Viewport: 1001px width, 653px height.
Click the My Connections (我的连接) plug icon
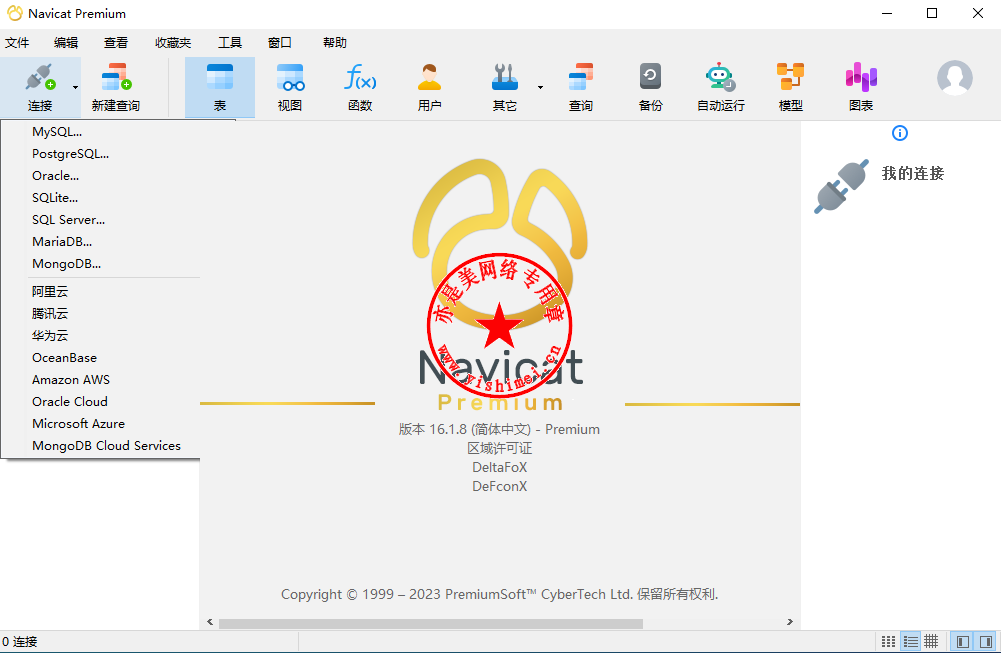[x=841, y=186]
